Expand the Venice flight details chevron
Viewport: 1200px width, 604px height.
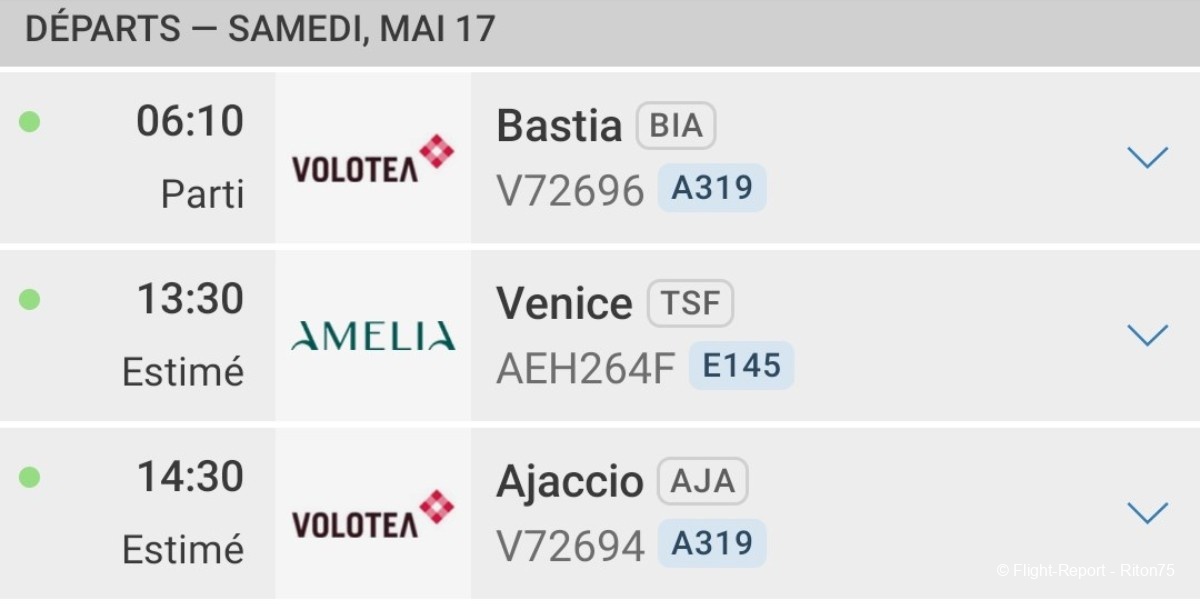click(1147, 335)
